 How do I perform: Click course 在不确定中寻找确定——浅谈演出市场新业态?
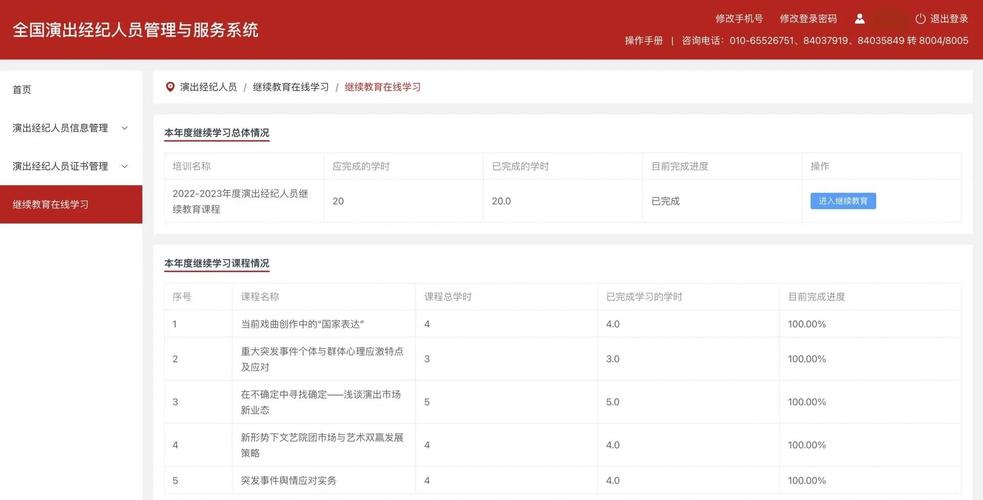click(x=320, y=402)
